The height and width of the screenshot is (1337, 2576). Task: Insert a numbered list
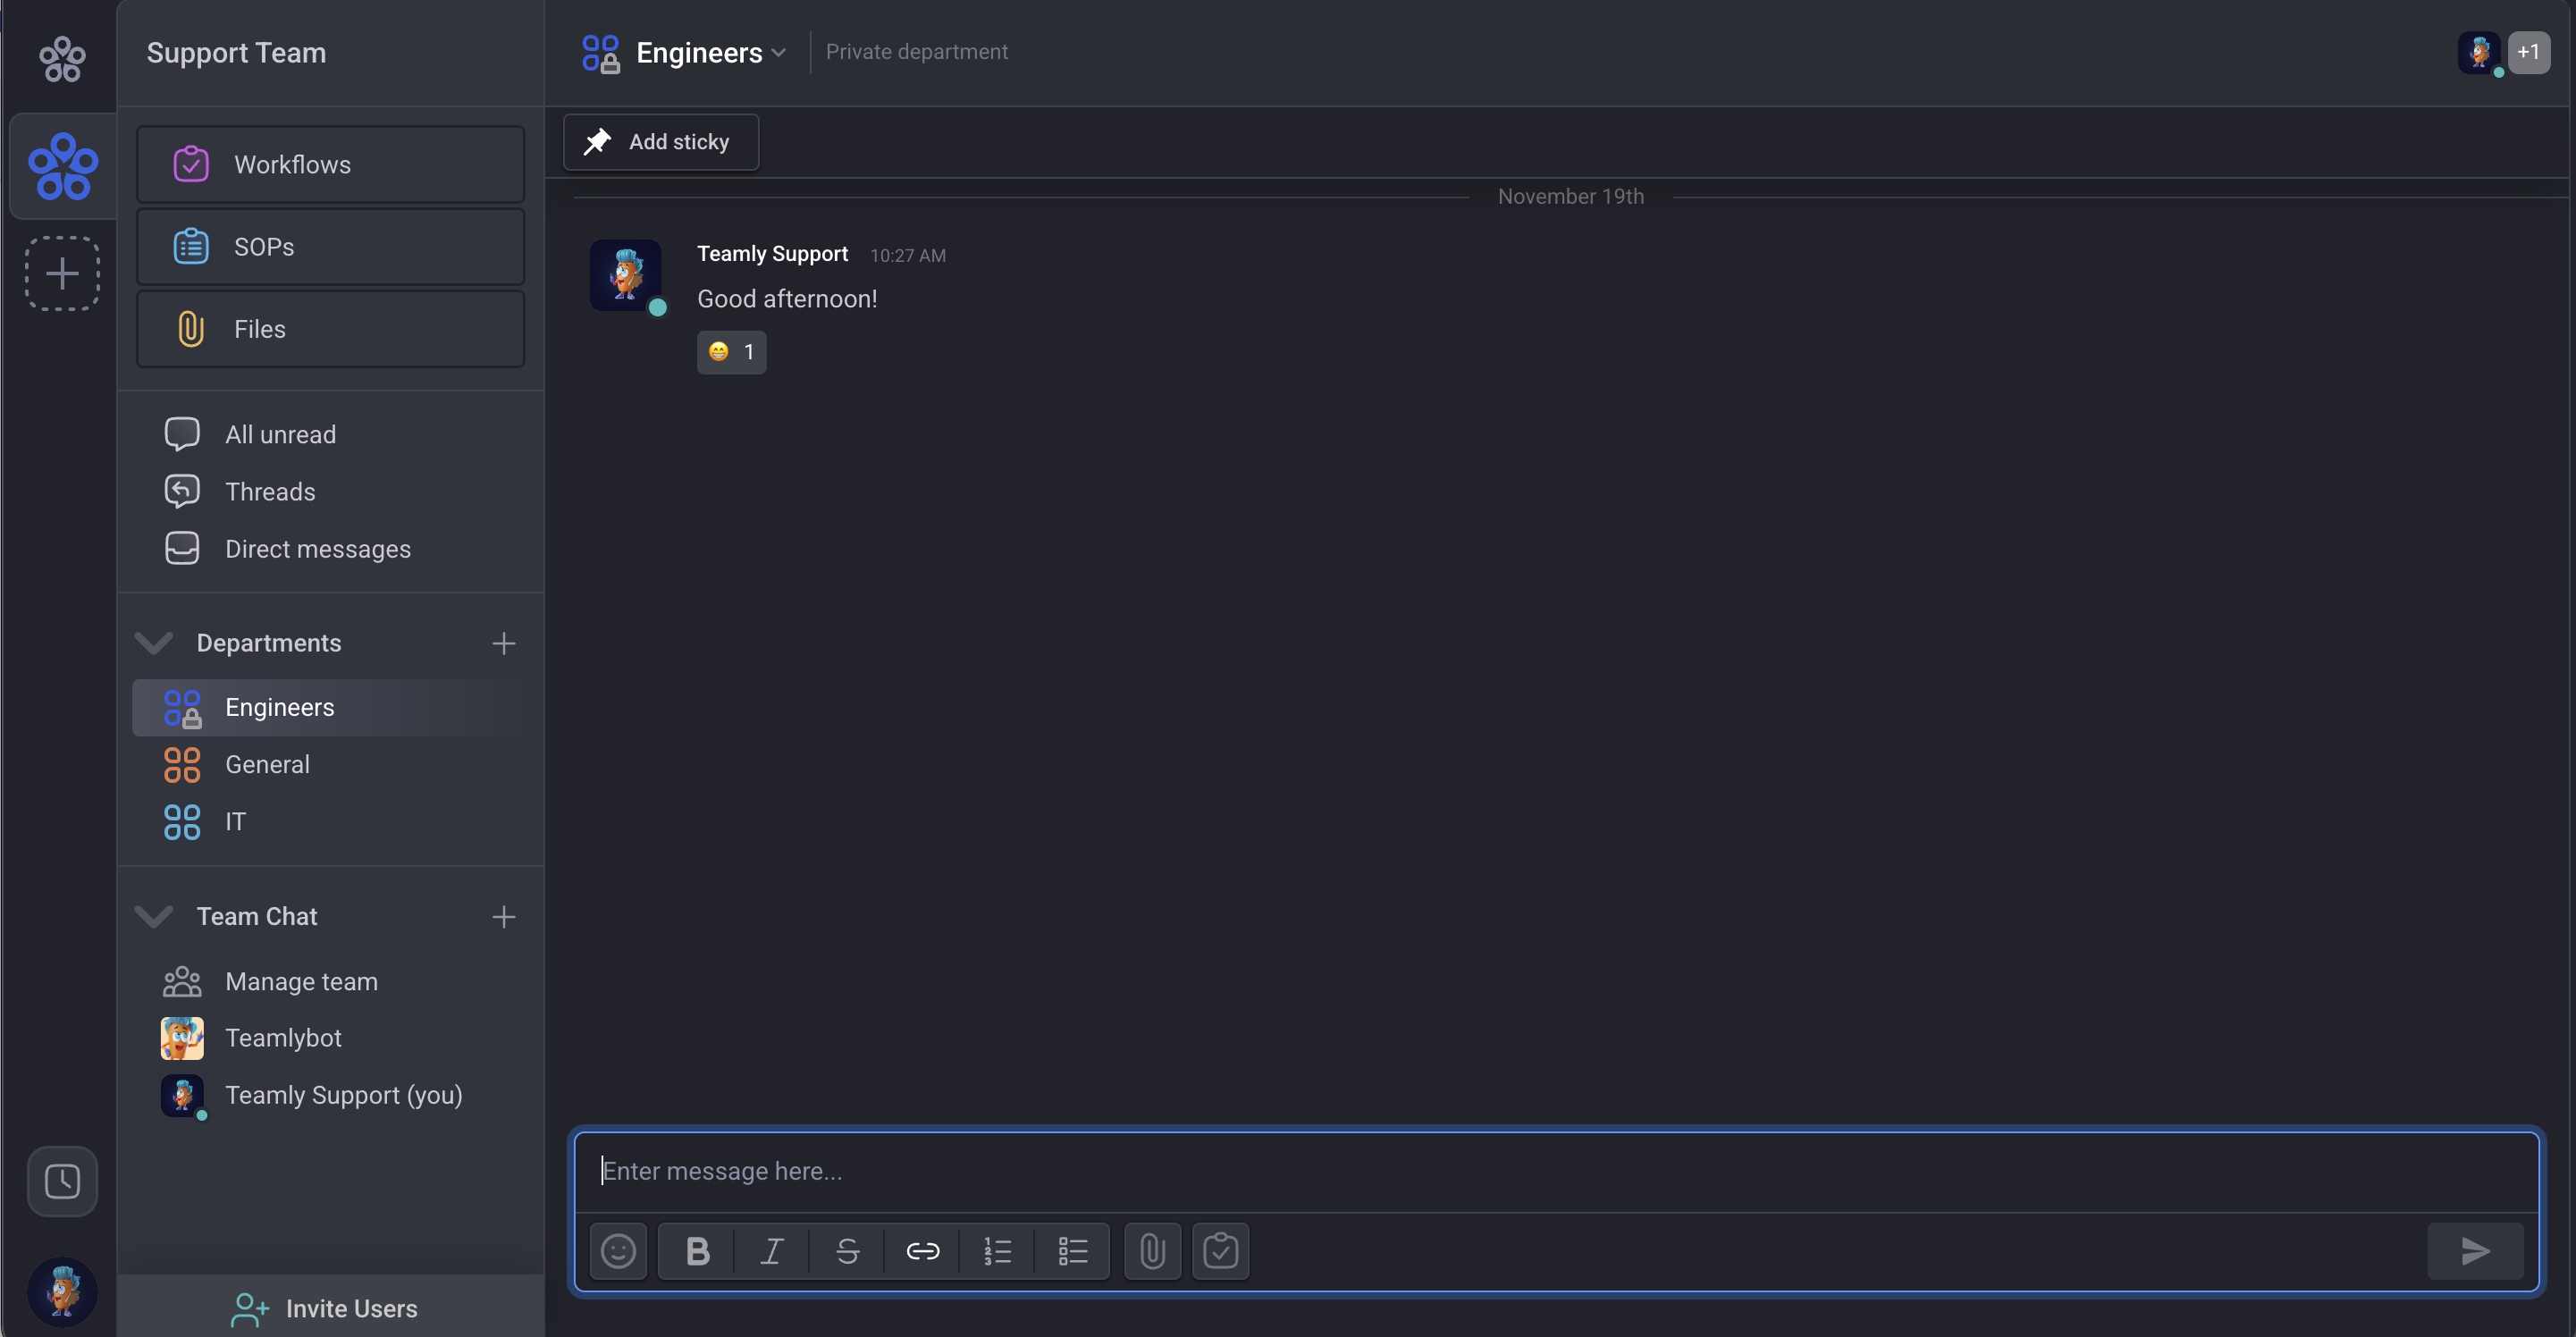point(997,1251)
